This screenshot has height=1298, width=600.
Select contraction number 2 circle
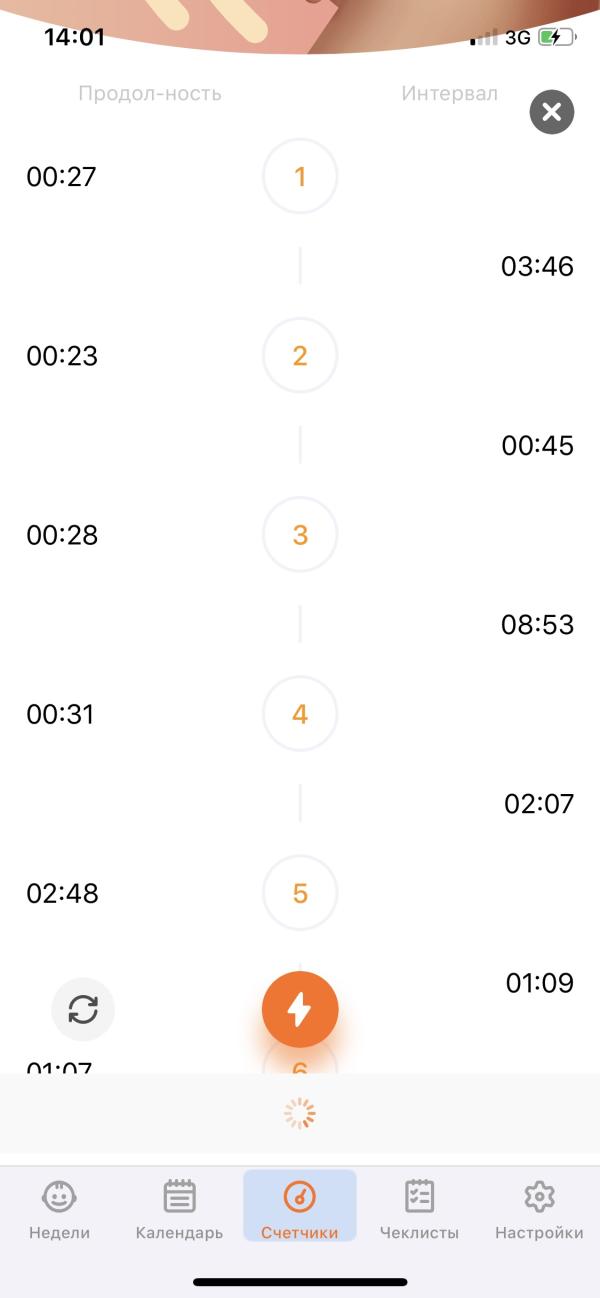pyautogui.click(x=300, y=356)
